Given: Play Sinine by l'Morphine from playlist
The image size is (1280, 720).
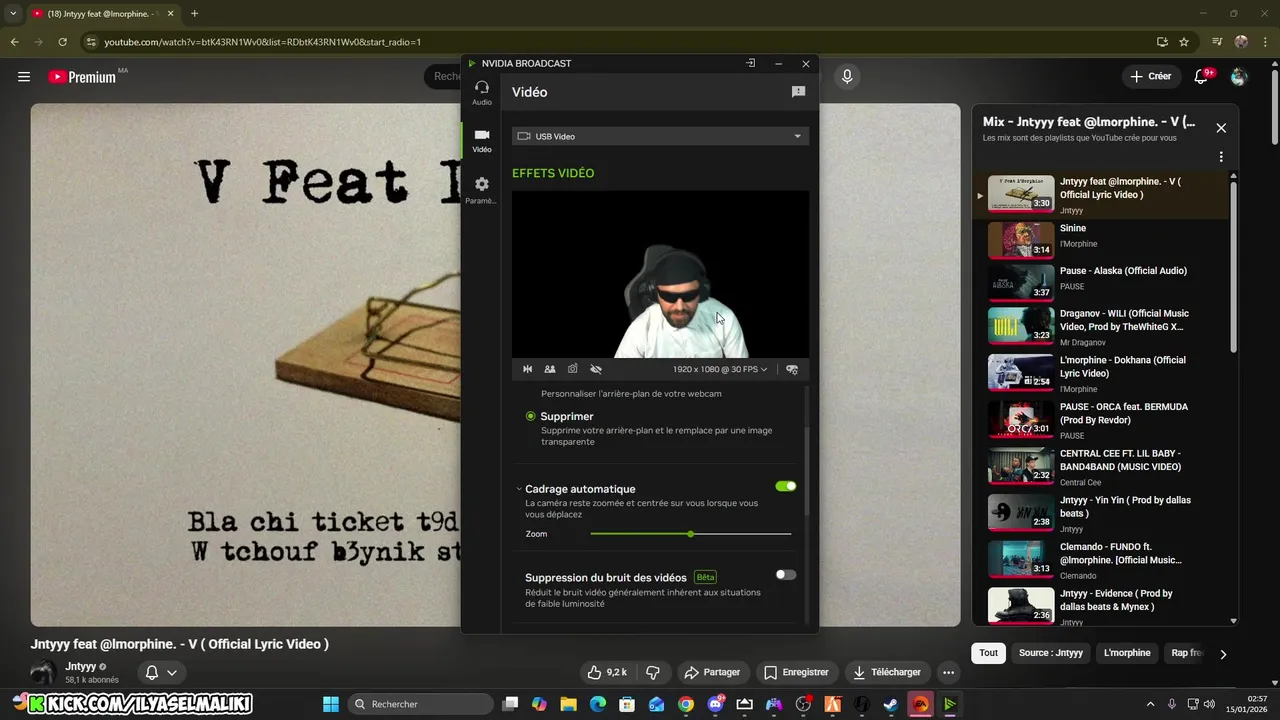Looking at the screenshot, I should click(1100, 240).
